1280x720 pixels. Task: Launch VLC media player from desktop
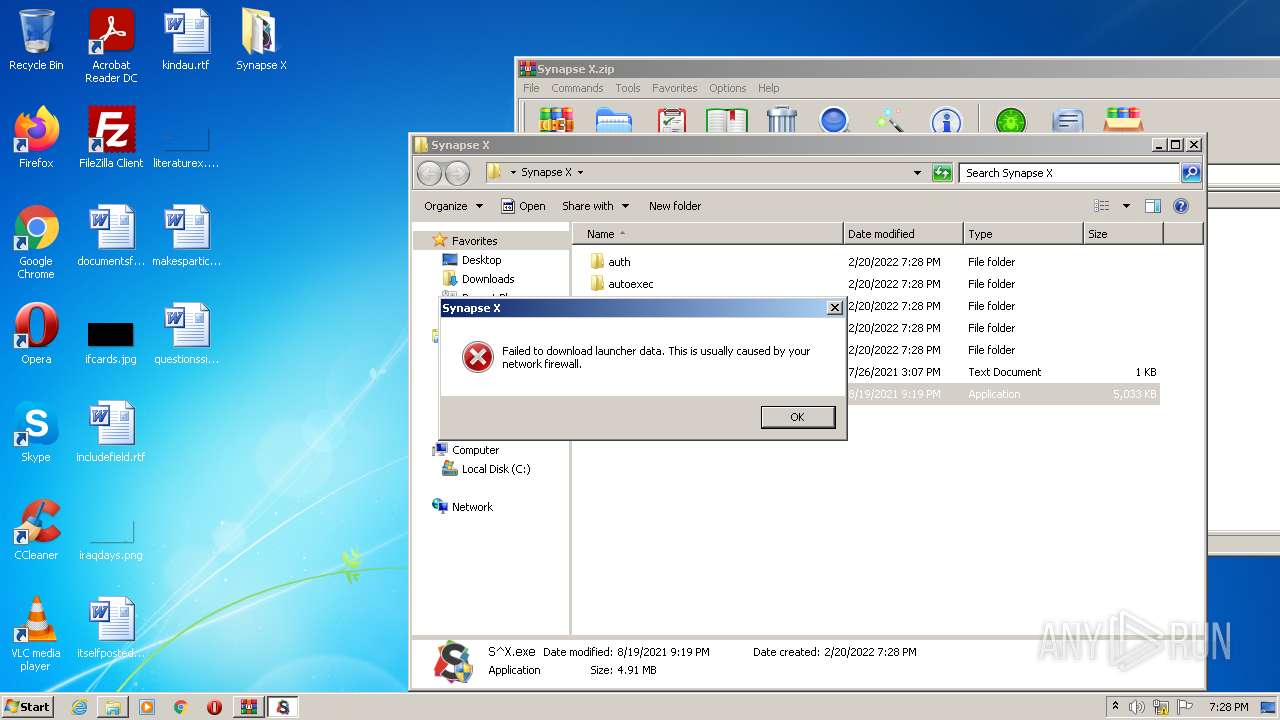36,634
